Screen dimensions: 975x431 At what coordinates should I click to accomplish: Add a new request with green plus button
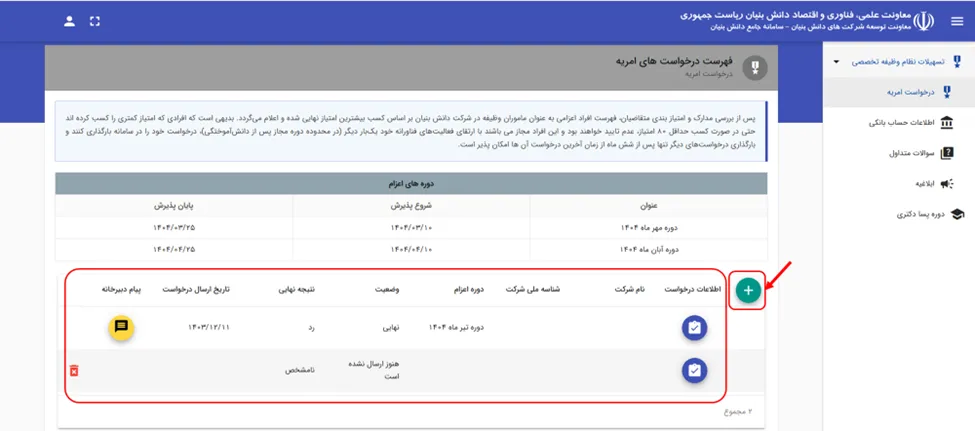point(749,290)
